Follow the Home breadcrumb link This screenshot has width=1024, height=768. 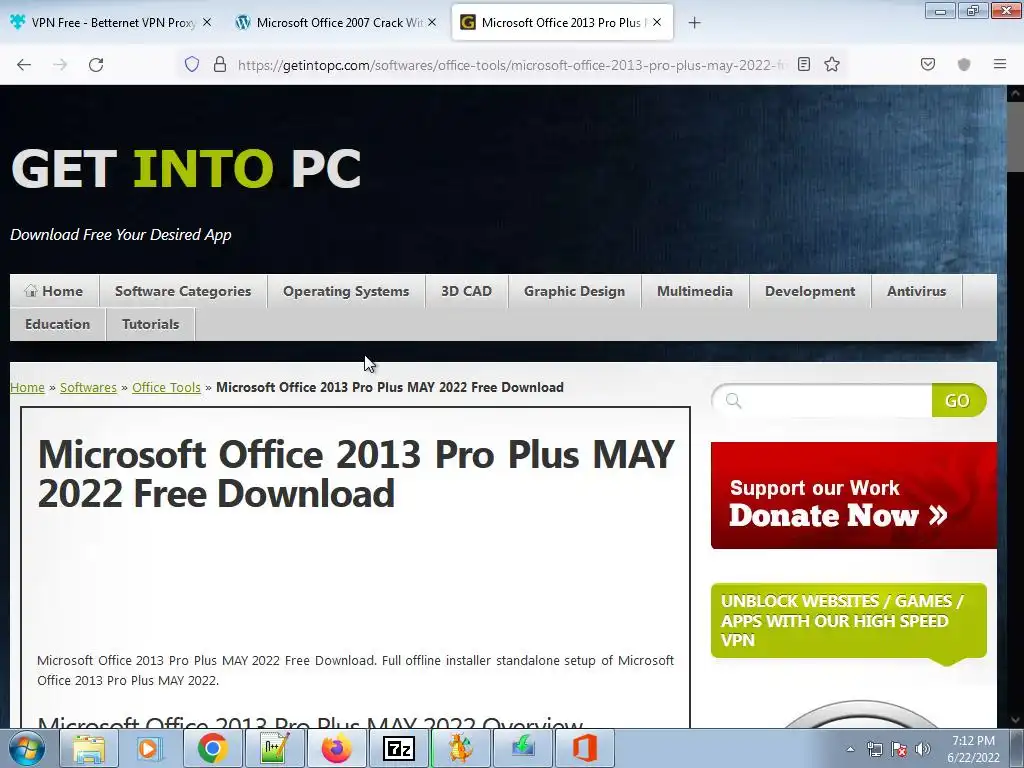coord(27,387)
